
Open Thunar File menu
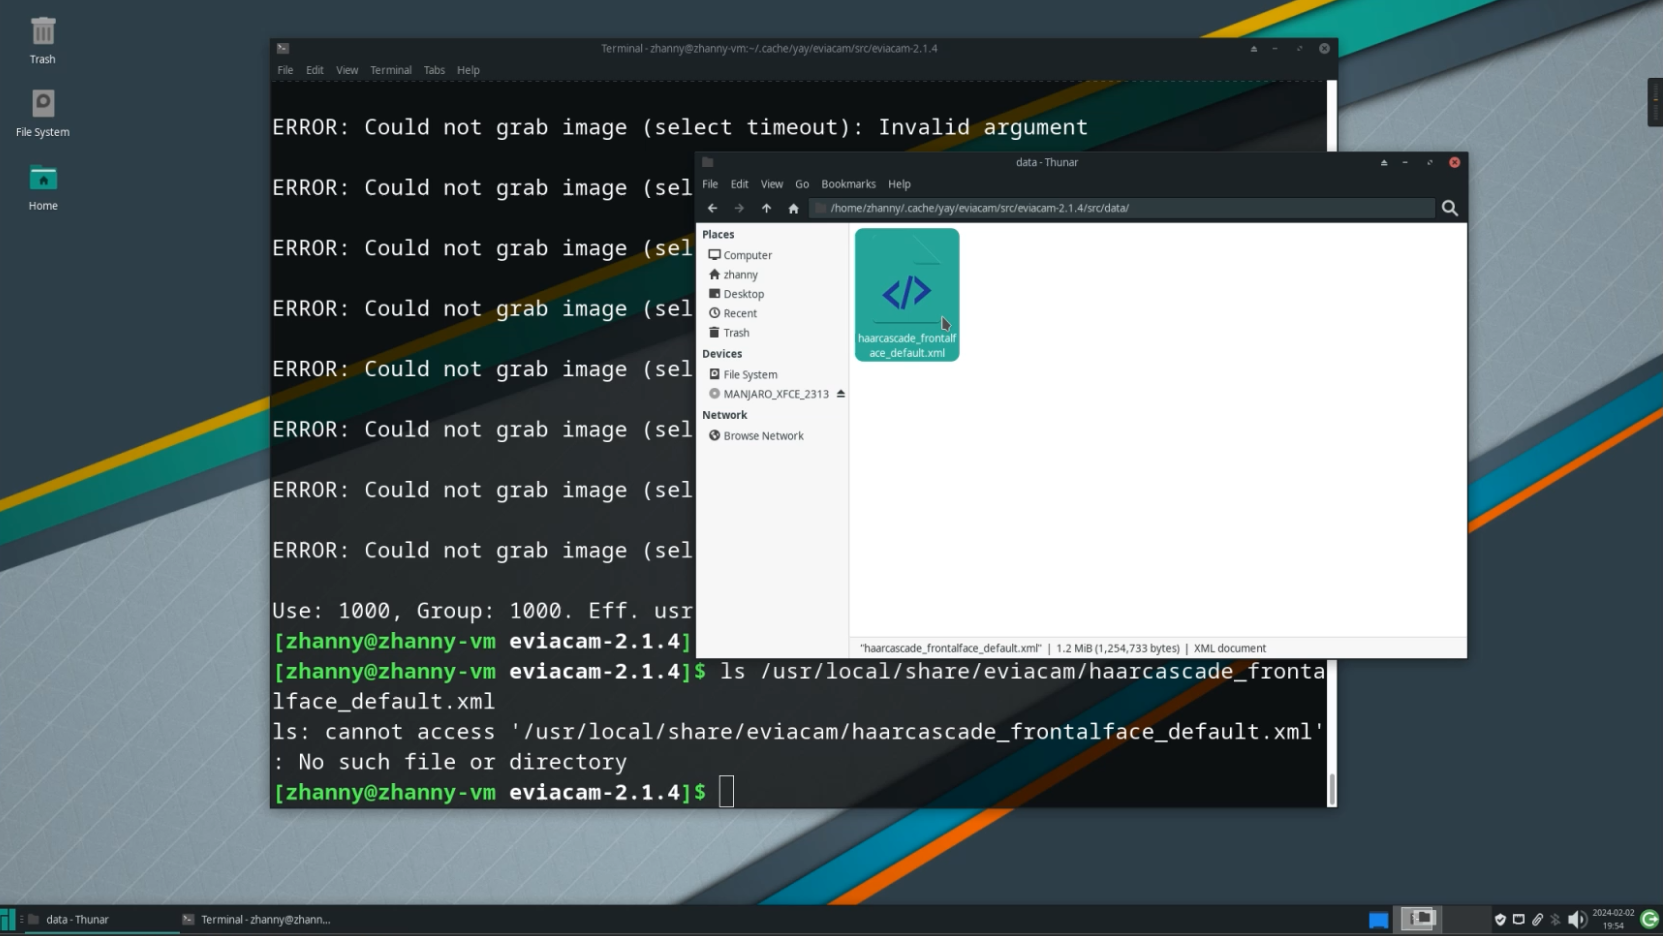(710, 184)
